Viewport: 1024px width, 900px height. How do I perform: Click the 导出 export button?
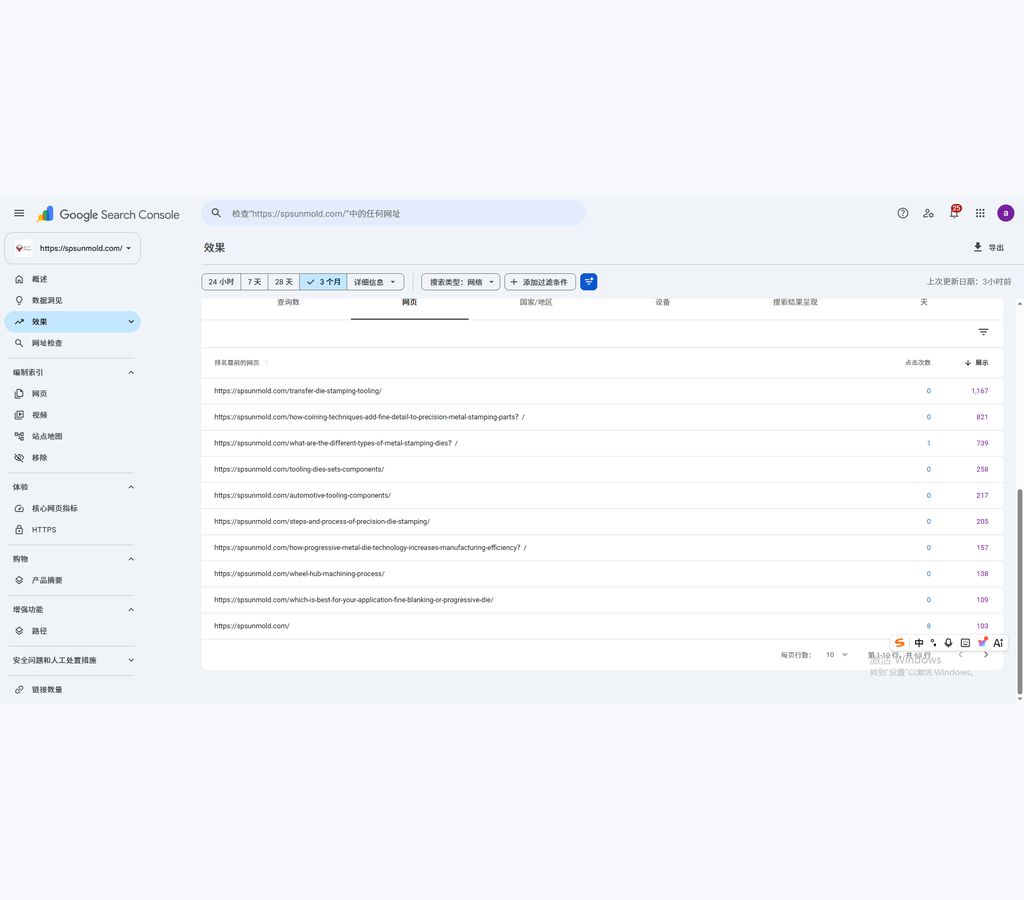989,248
